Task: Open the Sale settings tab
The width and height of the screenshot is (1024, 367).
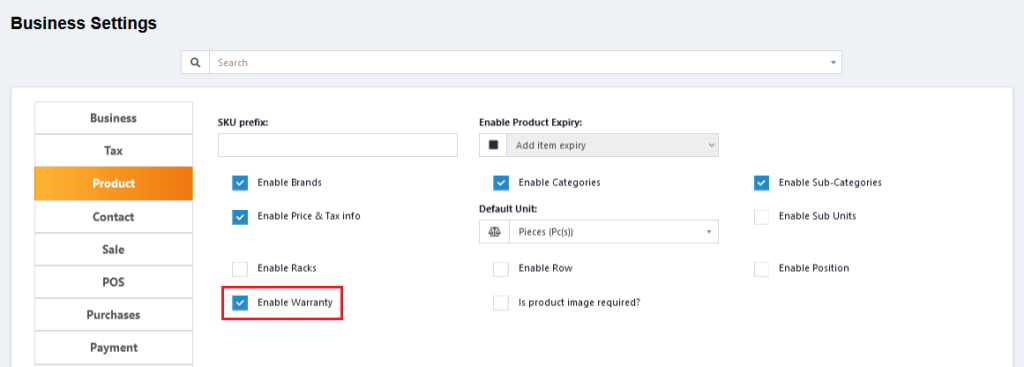Action: pyautogui.click(x=114, y=249)
